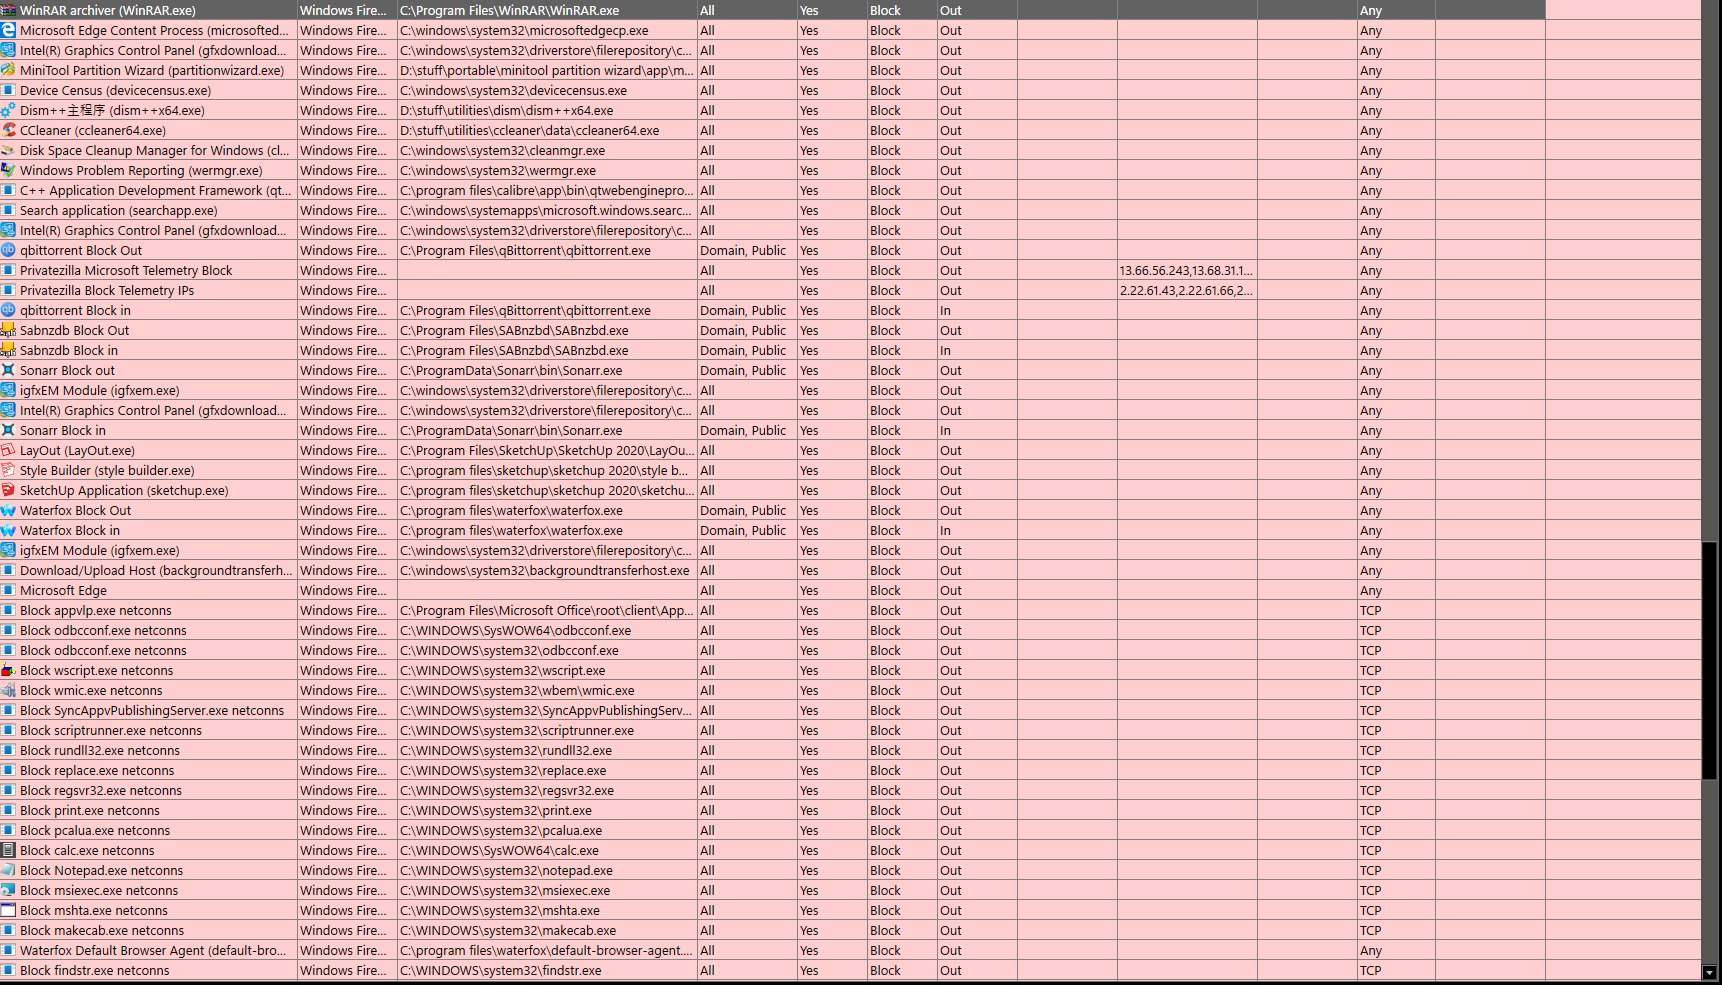This screenshot has width=1722, height=985.
Task: Select the system32\findstr.exe path cell
Action: tap(547, 970)
